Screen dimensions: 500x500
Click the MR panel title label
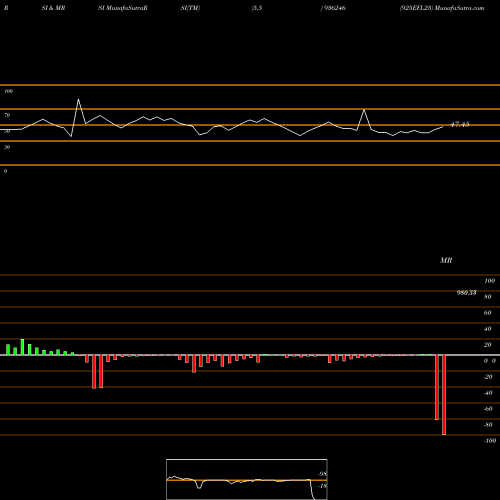point(446,260)
